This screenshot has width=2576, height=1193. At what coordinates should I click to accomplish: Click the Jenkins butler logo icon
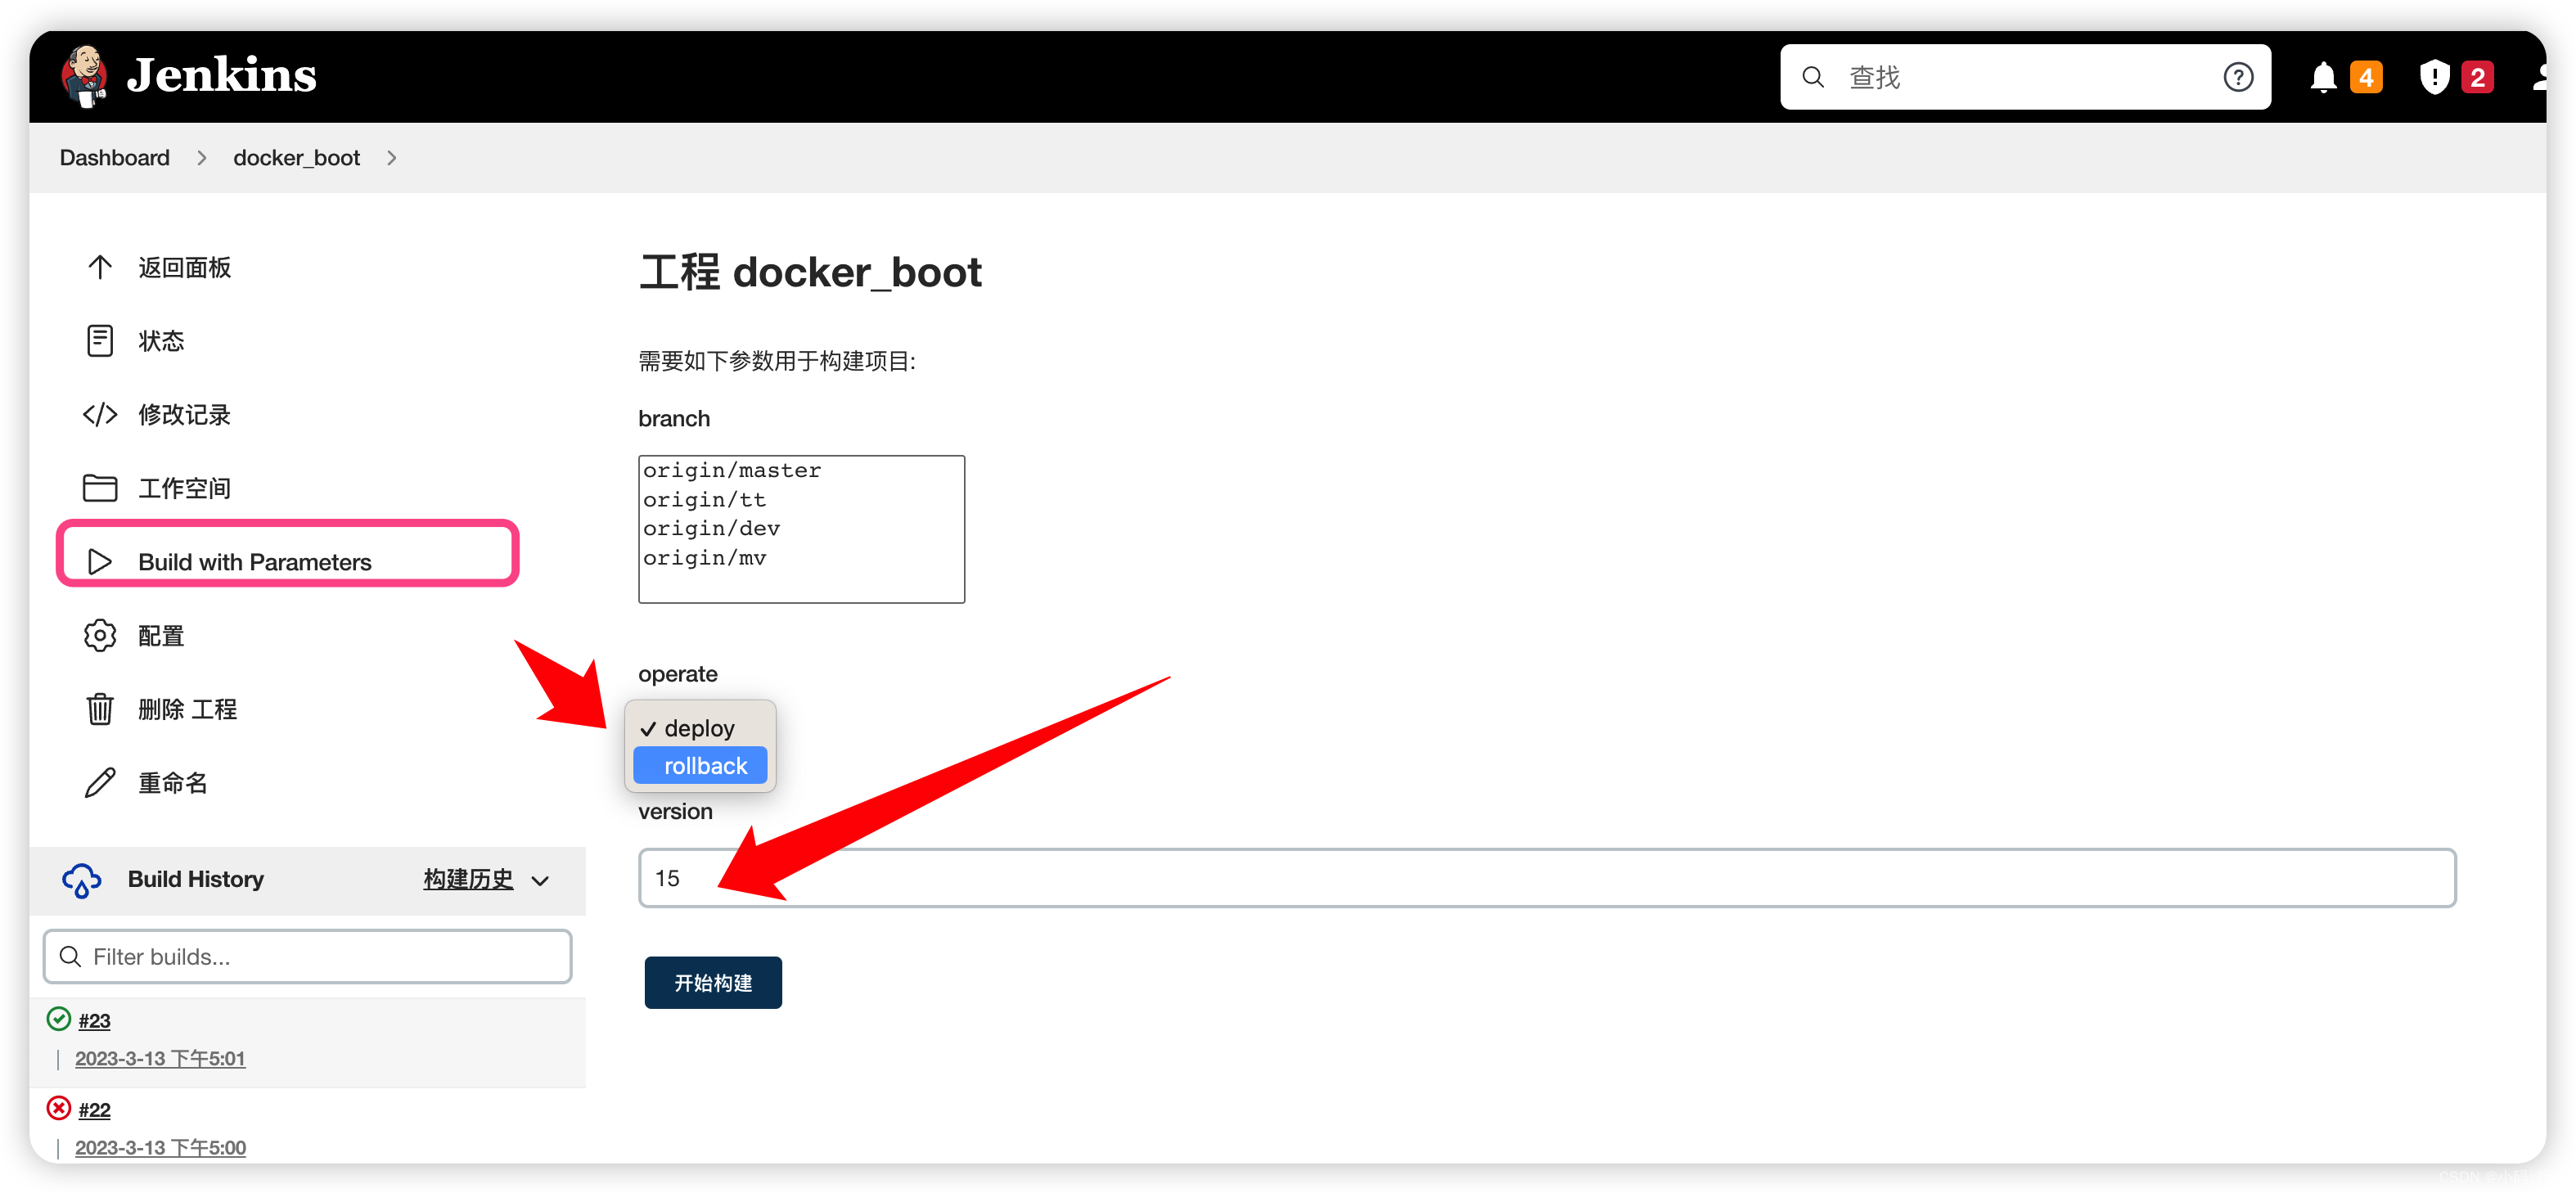click(x=84, y=76)
